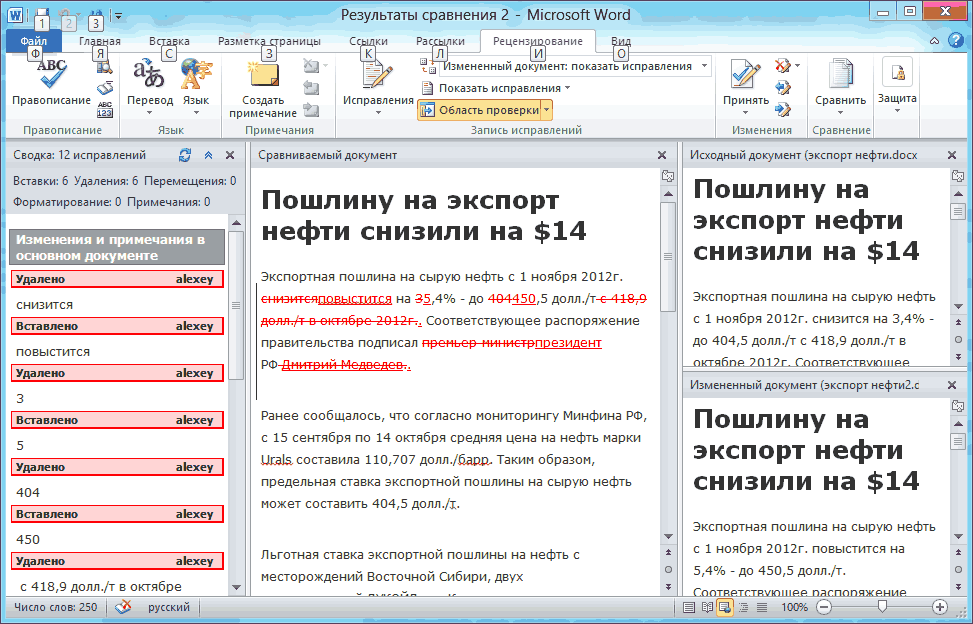Select the inserted entry повыстится in revisions list
The width and height of the screenshot is (973, 624).
(x=53, y=352)
